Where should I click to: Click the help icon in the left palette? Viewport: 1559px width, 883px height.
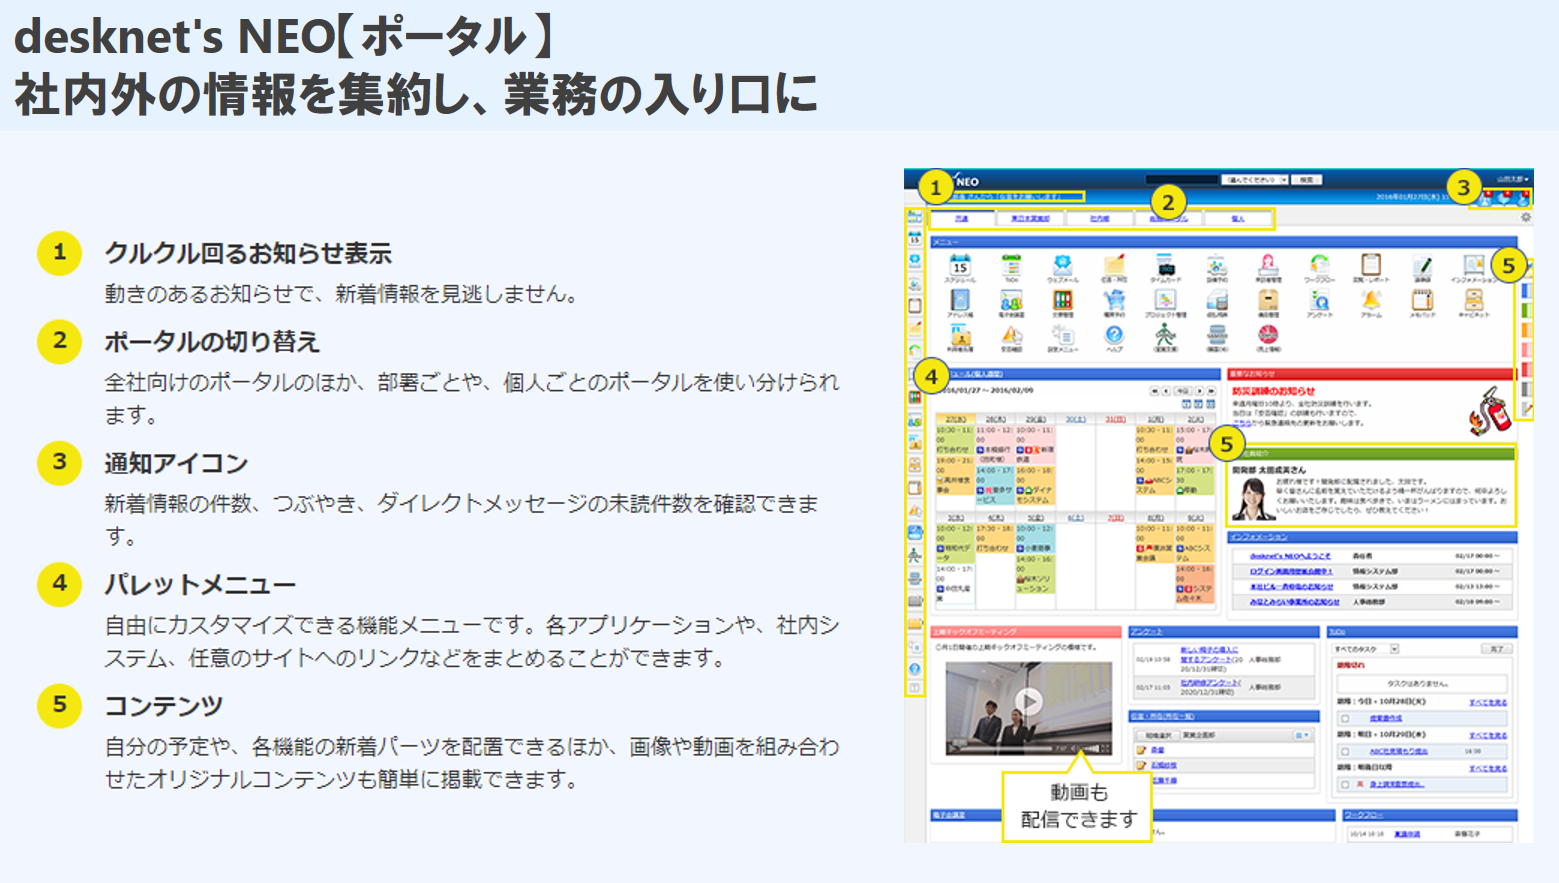(914, 668)
